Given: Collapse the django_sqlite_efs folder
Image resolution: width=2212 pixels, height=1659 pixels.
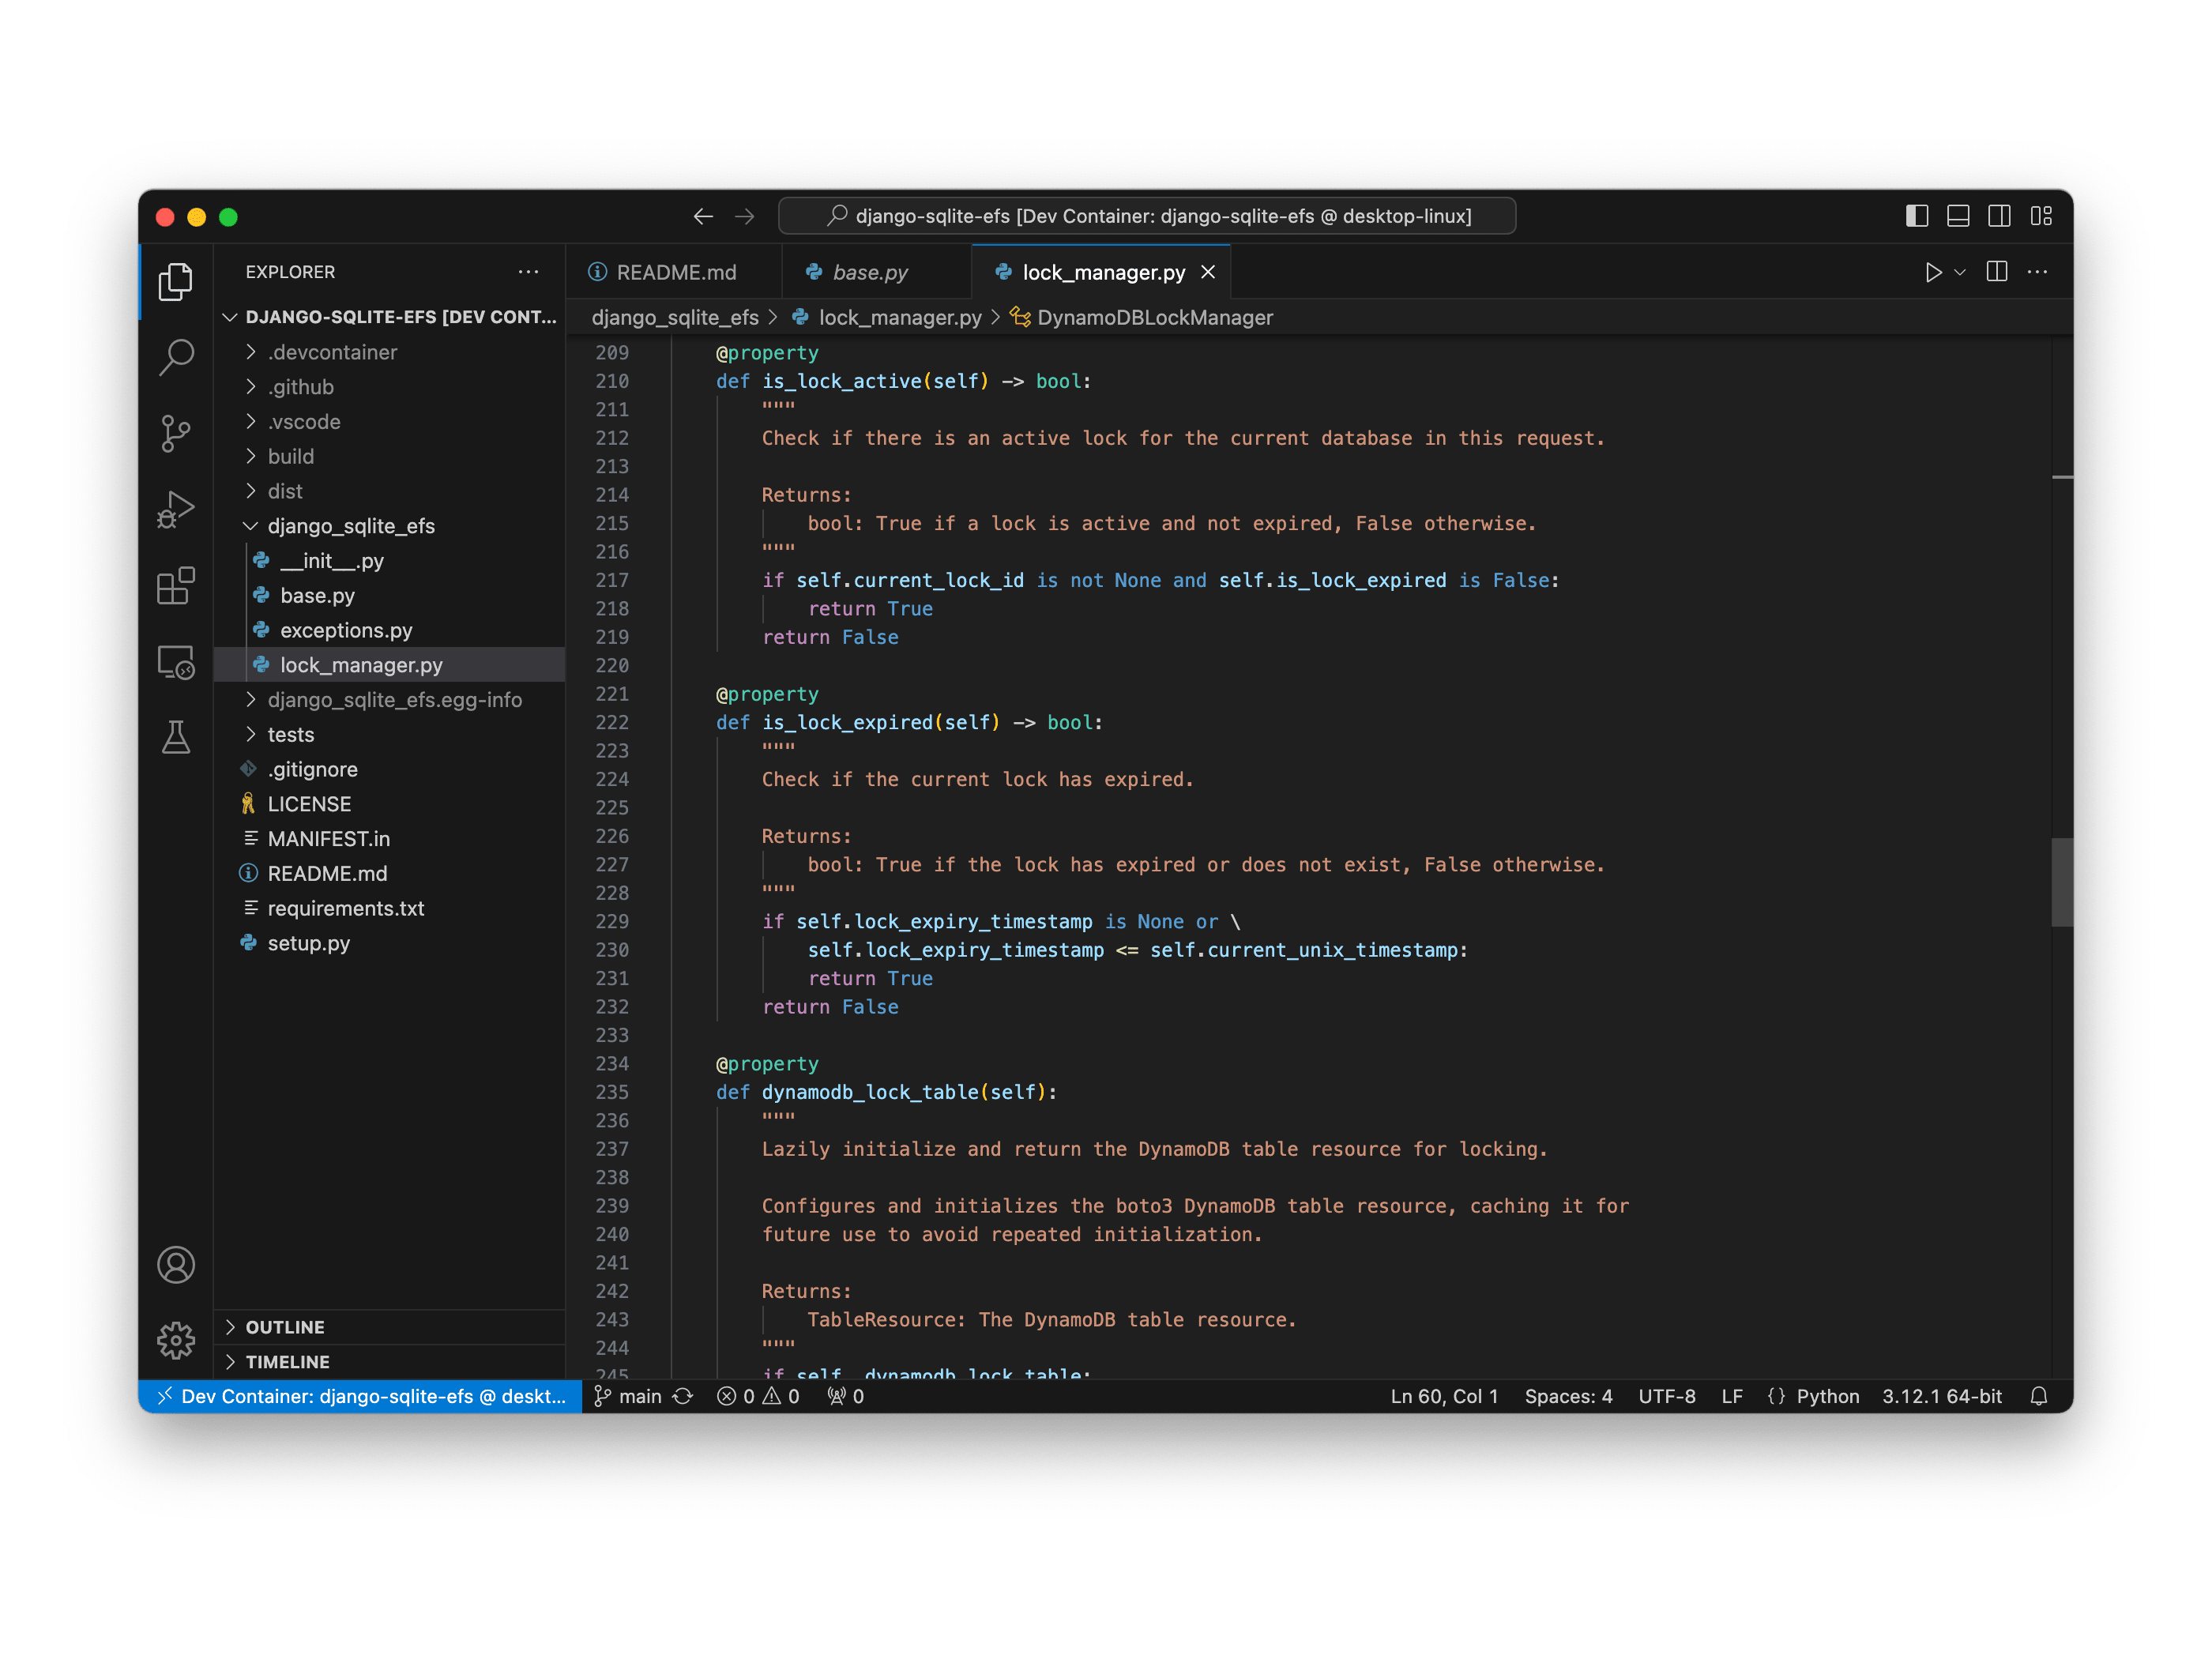Looking at the screenshot, I should click(x=390, y=526).
